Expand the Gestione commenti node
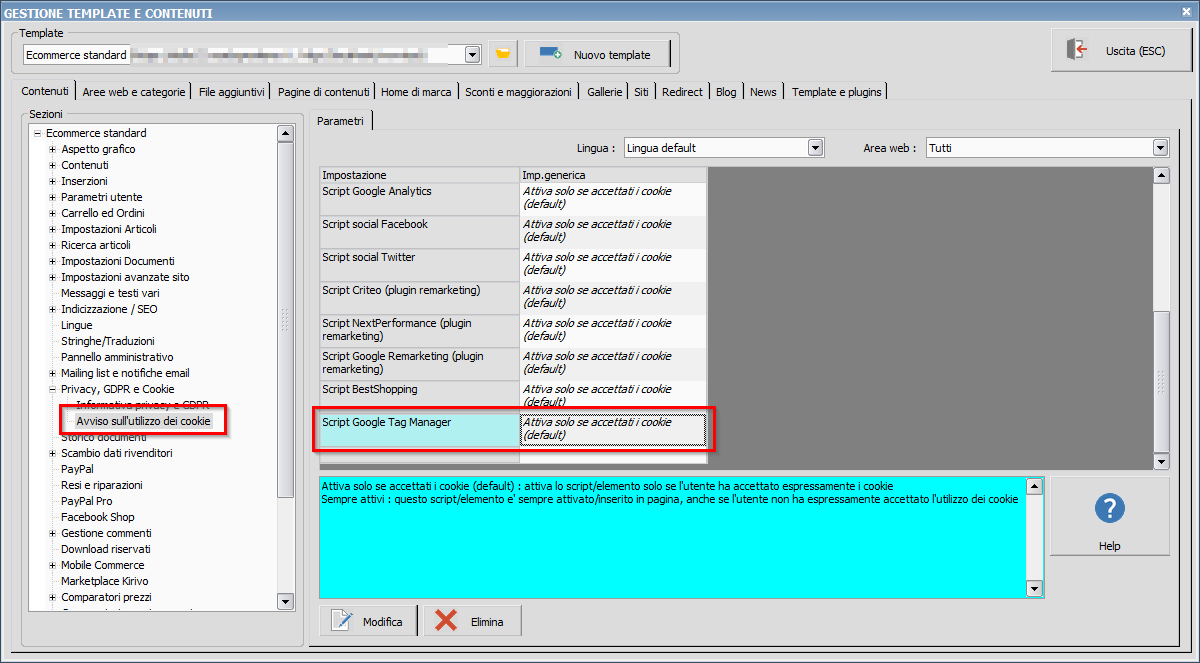Screen dimensions: 1200x663 coord(53,533)
